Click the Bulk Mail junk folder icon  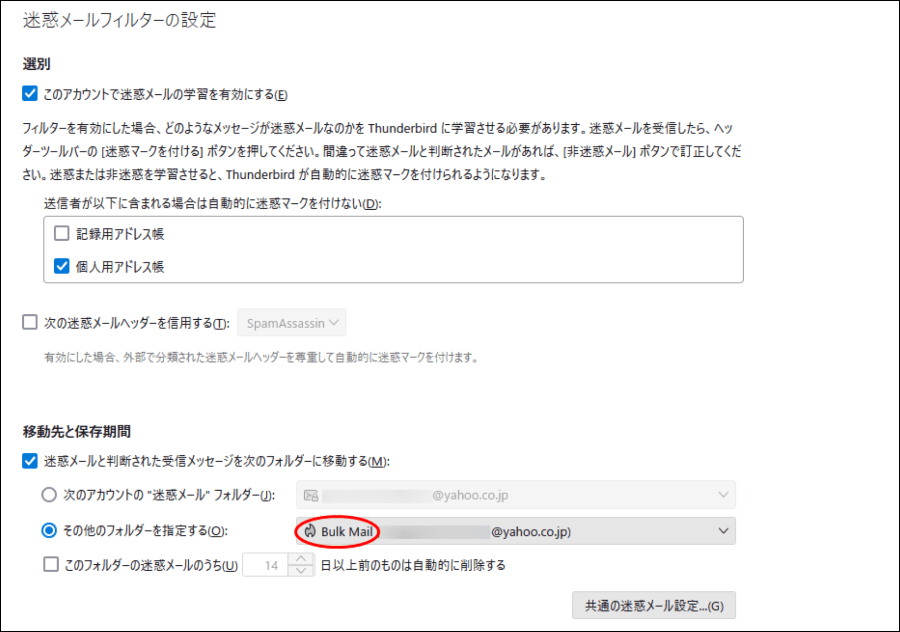click(x=311, y=532)
